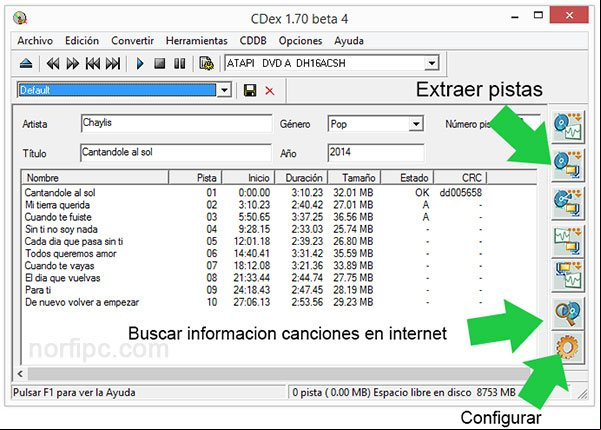This screenshot has height=430, width=601.
Task: Open the Edición menu
Action: point(82,41)
